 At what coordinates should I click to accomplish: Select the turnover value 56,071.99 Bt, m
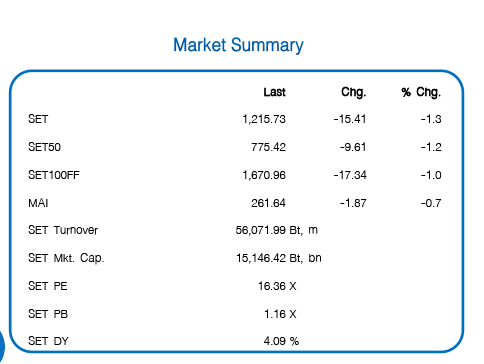click(x=277, y=230)
